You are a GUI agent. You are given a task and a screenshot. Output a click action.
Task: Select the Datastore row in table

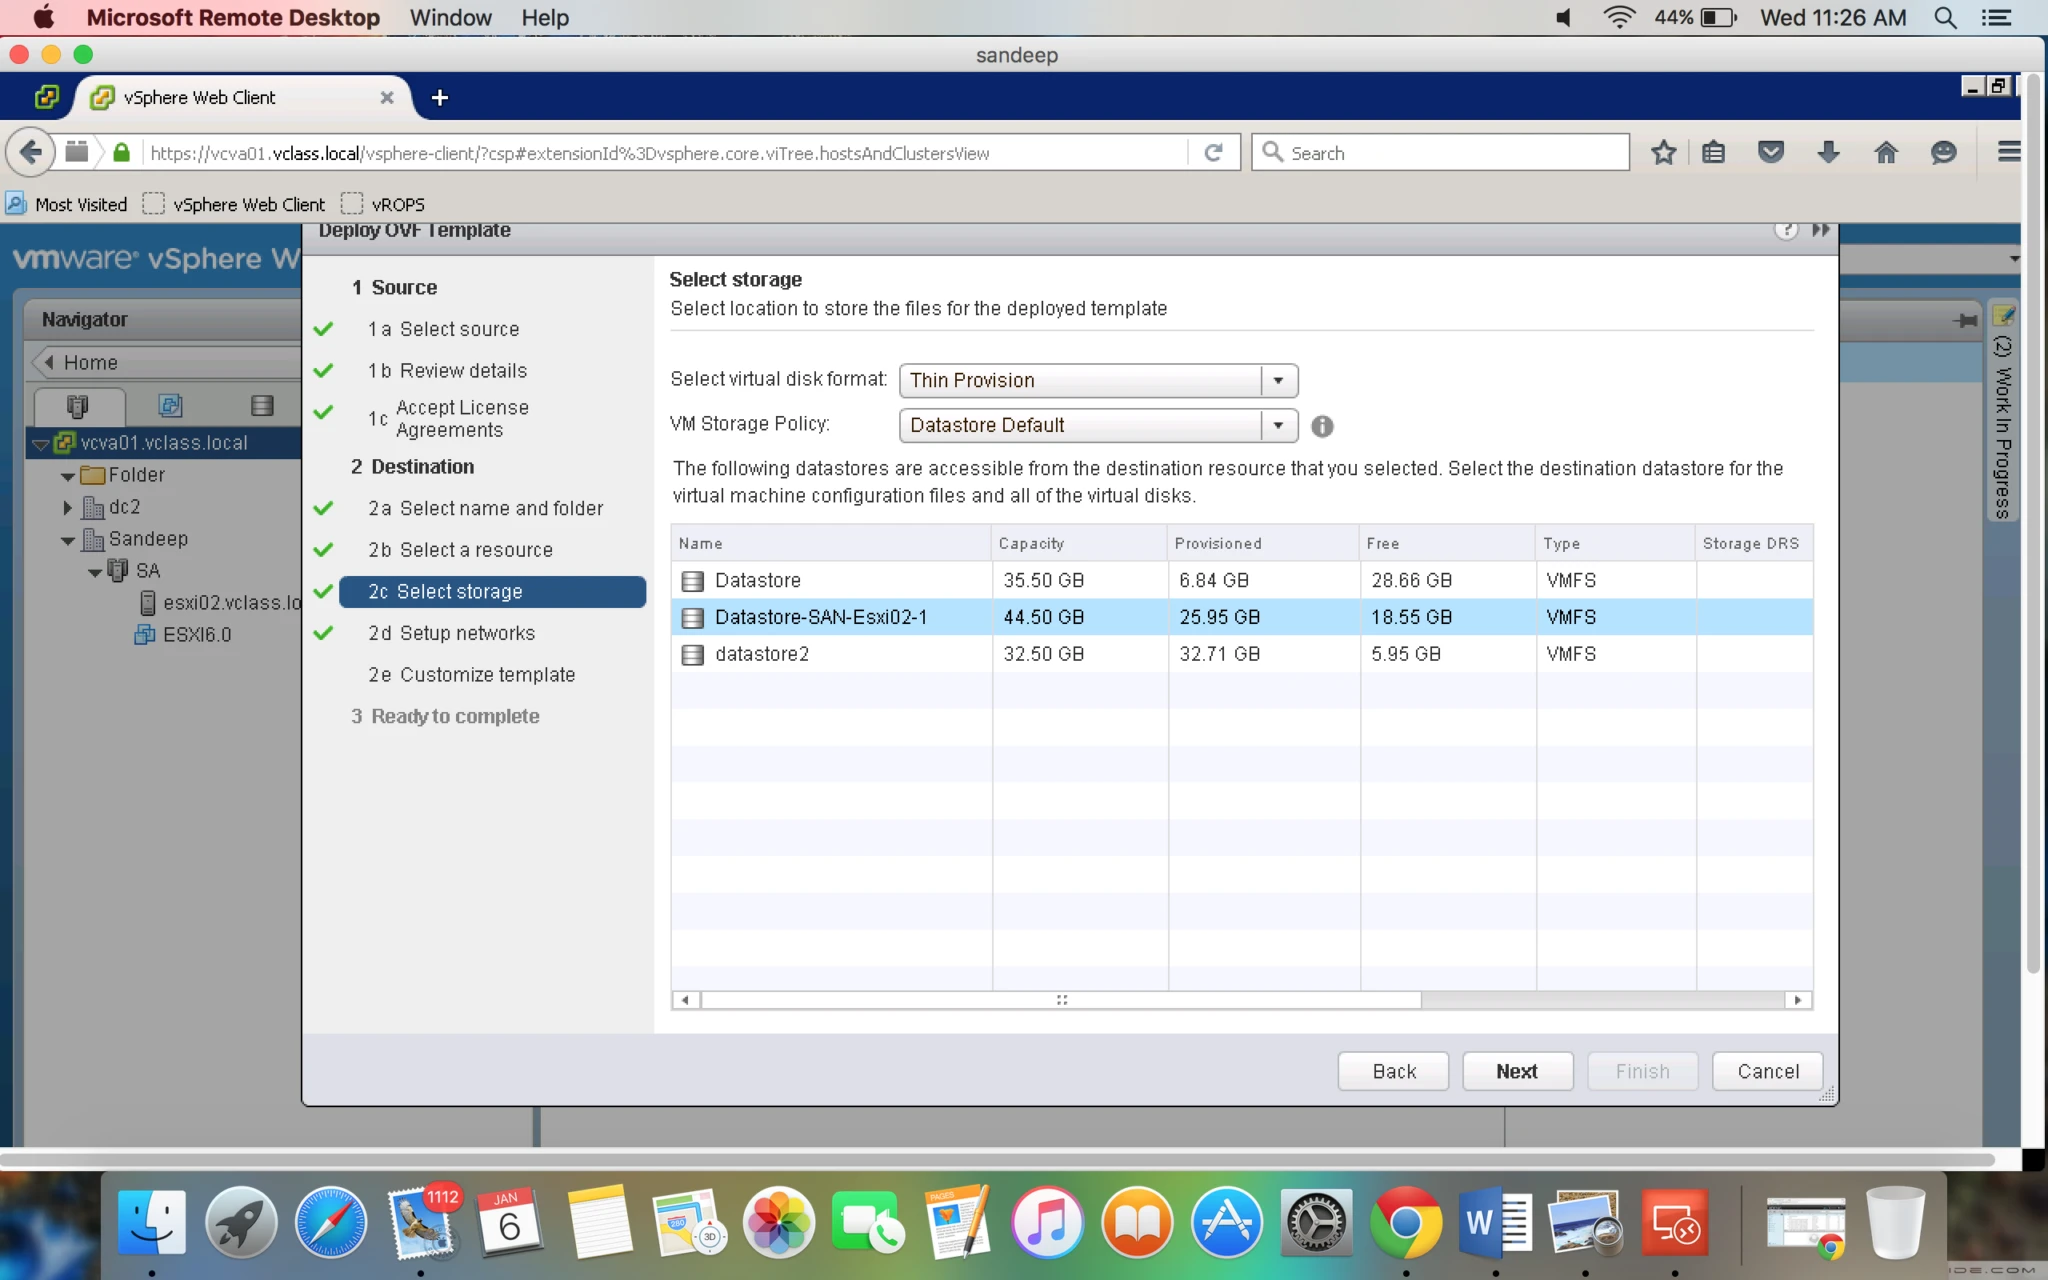coord(1242,580)
